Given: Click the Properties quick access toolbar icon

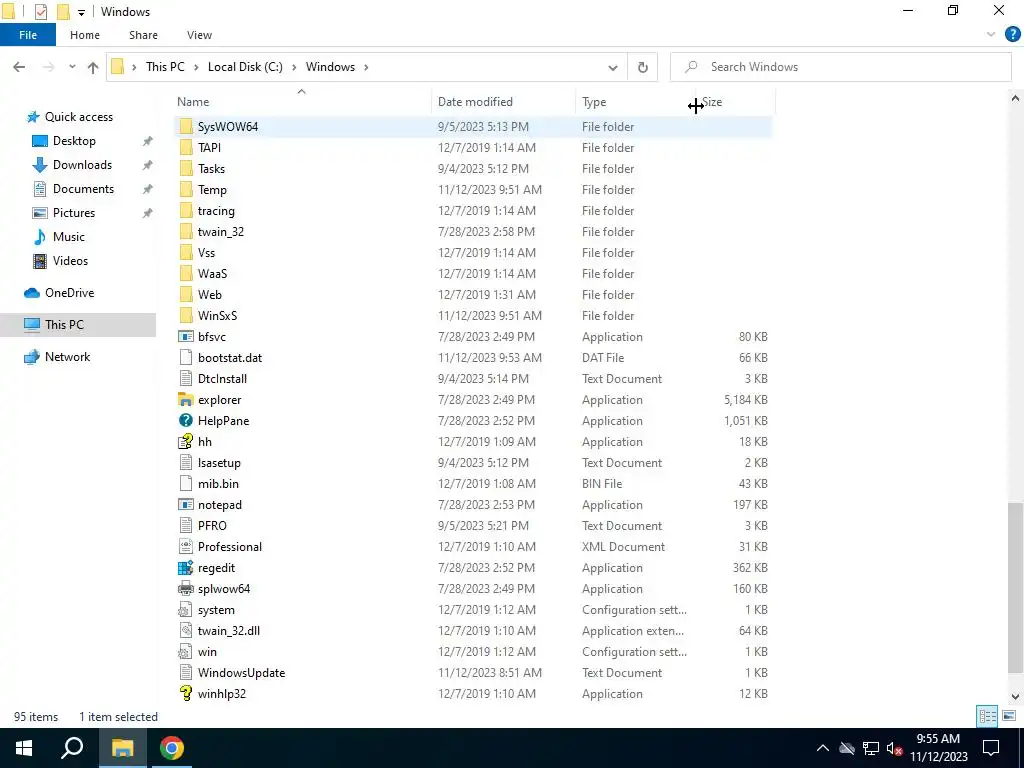Looking at the screenshot, I should click(40, 12).
